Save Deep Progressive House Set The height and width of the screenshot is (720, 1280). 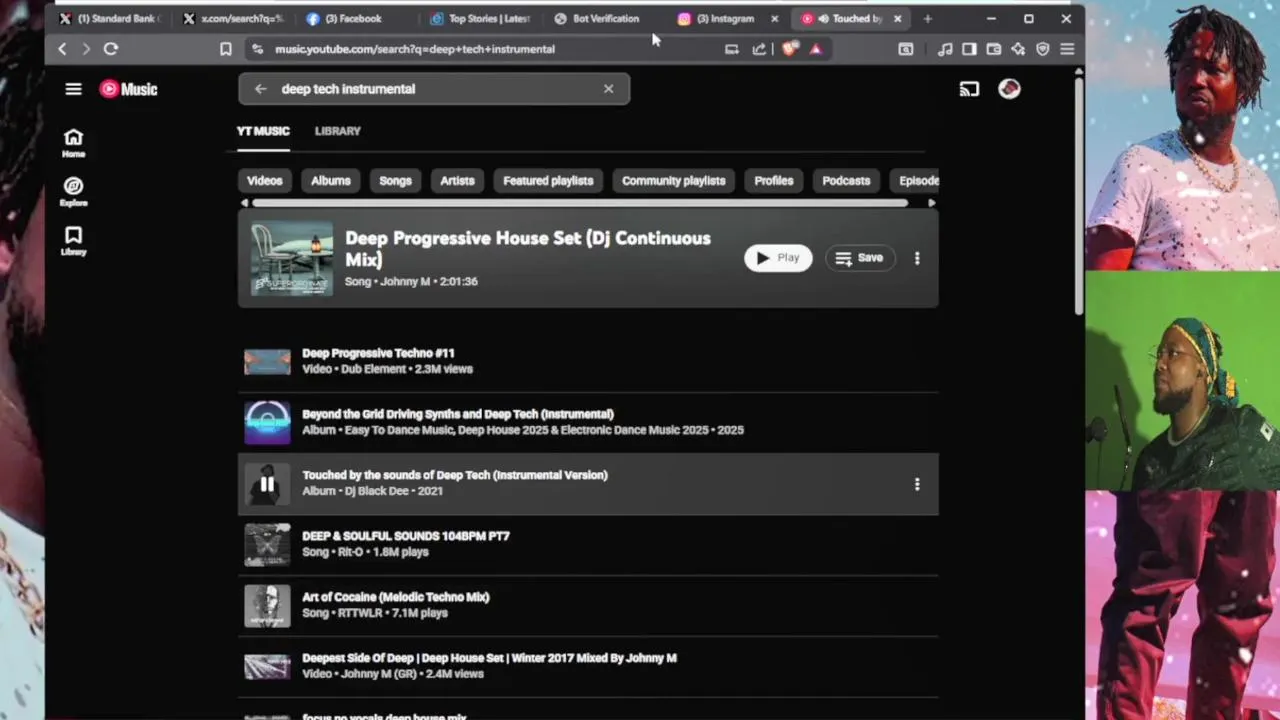pos(859,258)
